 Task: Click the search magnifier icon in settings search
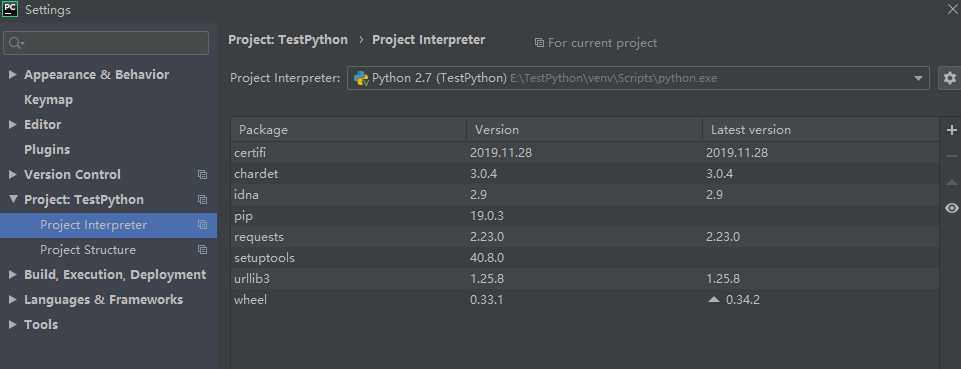tap(16, 43)
